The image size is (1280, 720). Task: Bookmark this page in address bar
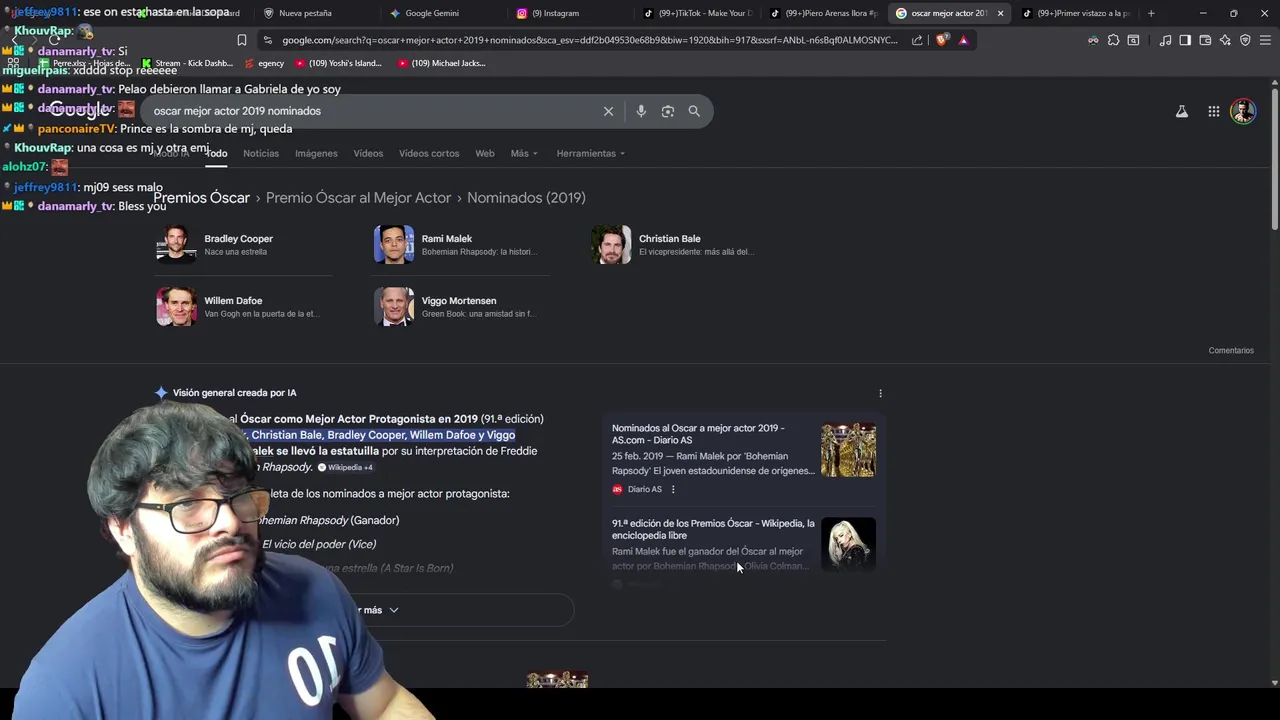242,40
